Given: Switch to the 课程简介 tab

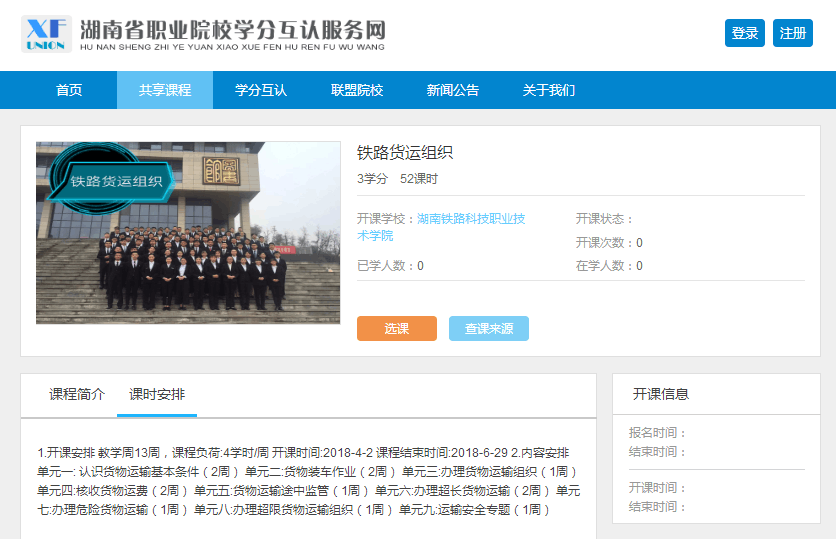Looking at the screenshot, I should (x=77, y=395).
